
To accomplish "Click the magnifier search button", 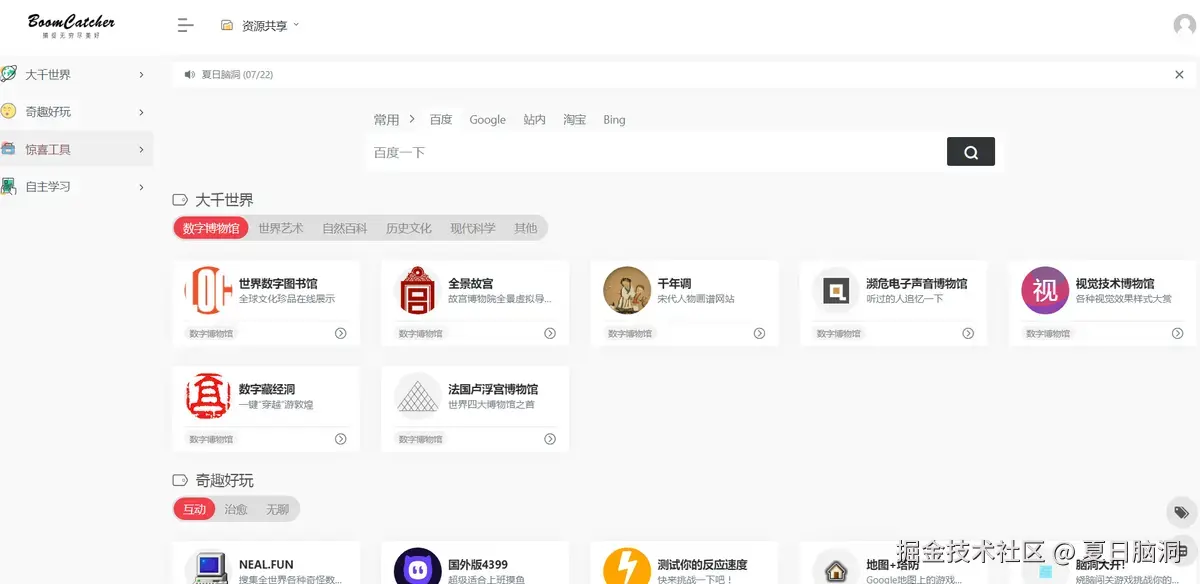I will pyautogui.click(x=971, y=152).
